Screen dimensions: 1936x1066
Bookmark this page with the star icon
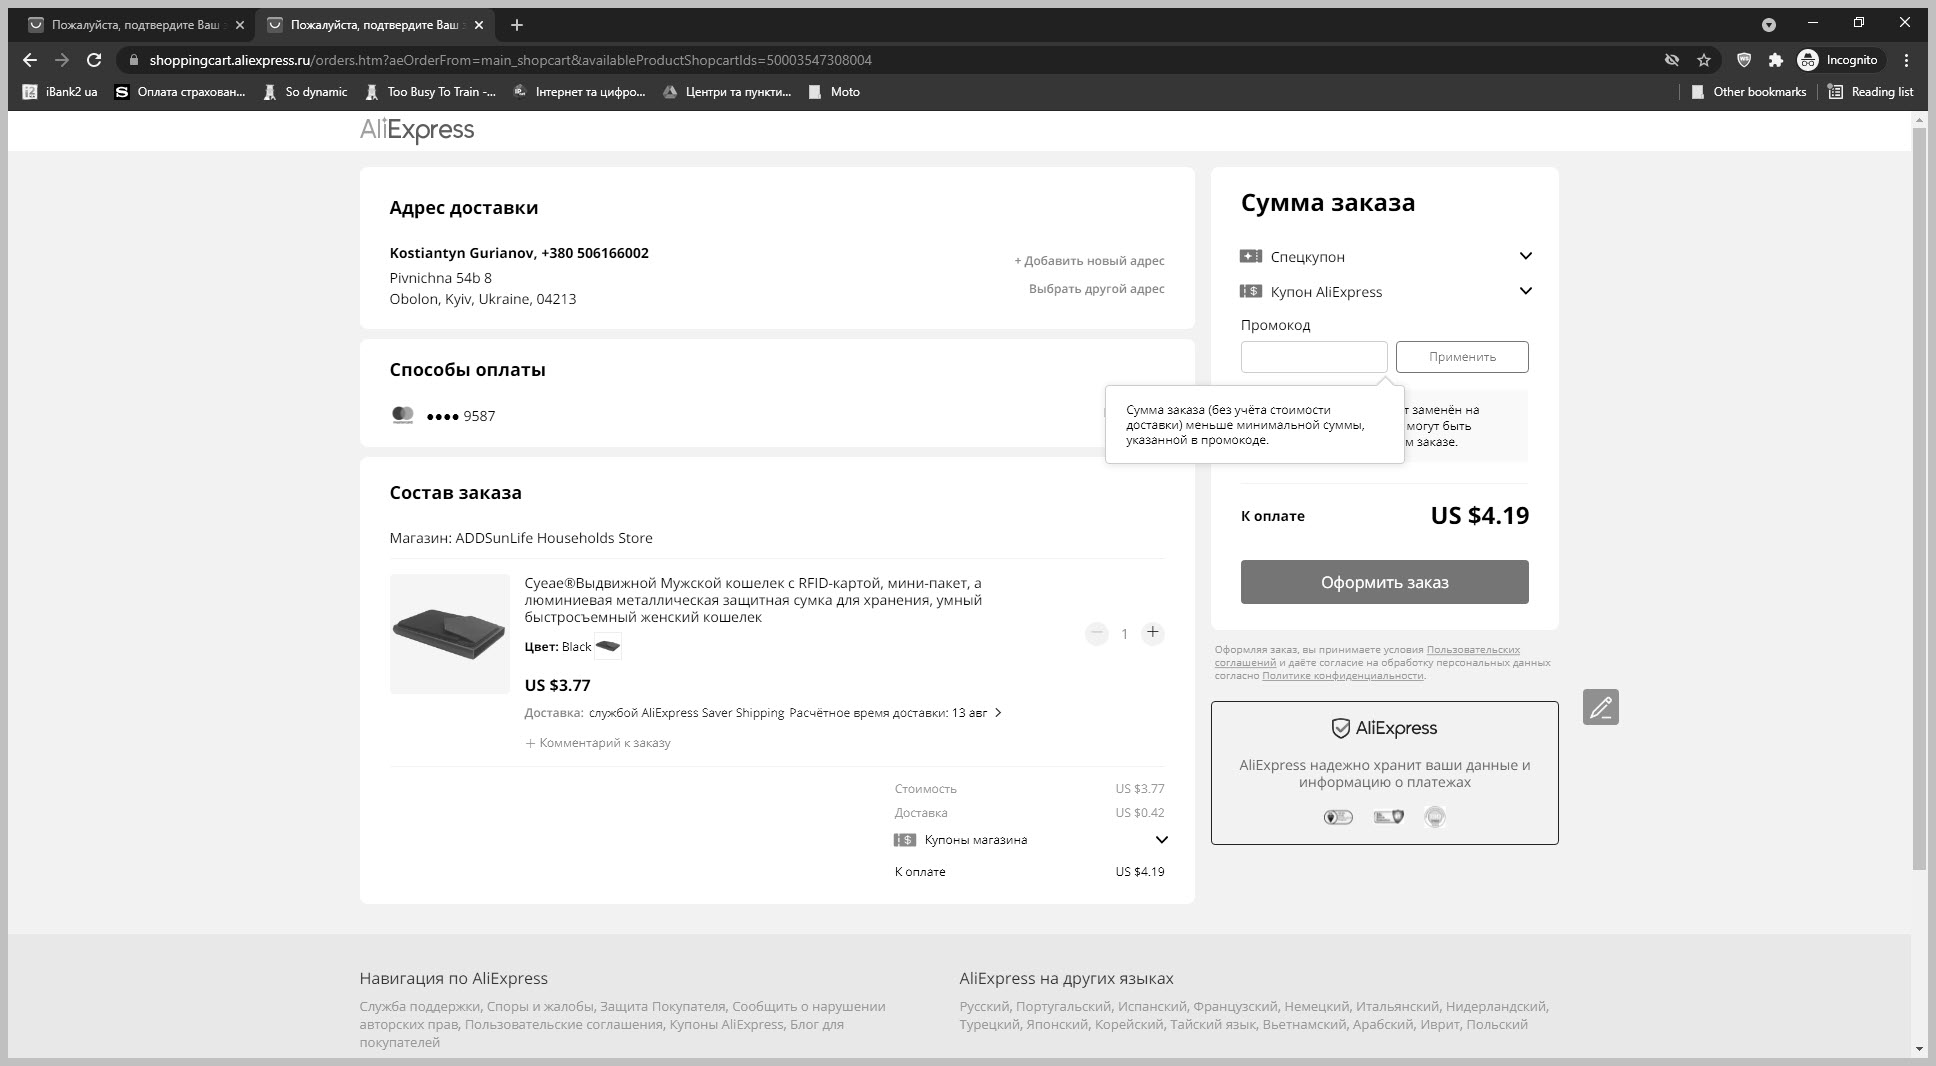click(x=1704, y=60)
